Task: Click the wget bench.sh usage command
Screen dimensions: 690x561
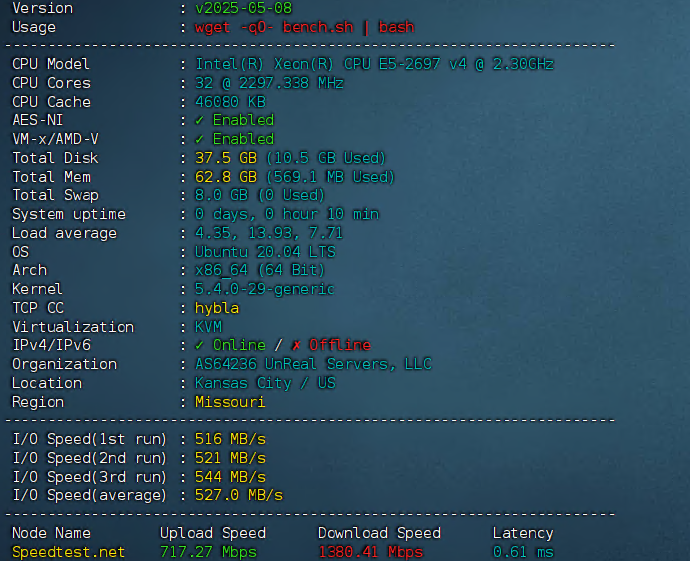Action: pyautogui.click(x=304, y=27)
